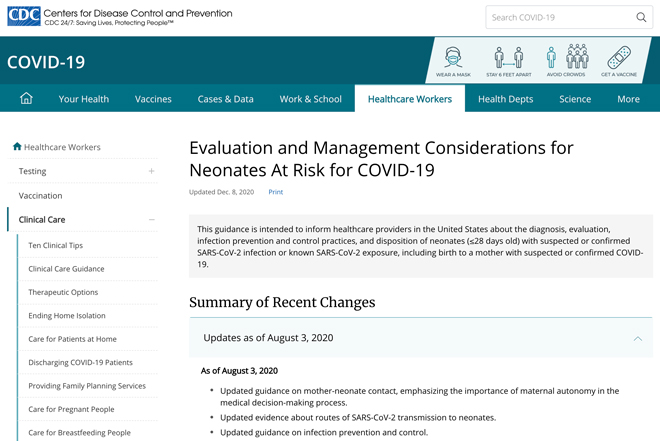The image size is (660, 441).
Task: Open the Your Health tab
Action: click(x=84, y=99)
